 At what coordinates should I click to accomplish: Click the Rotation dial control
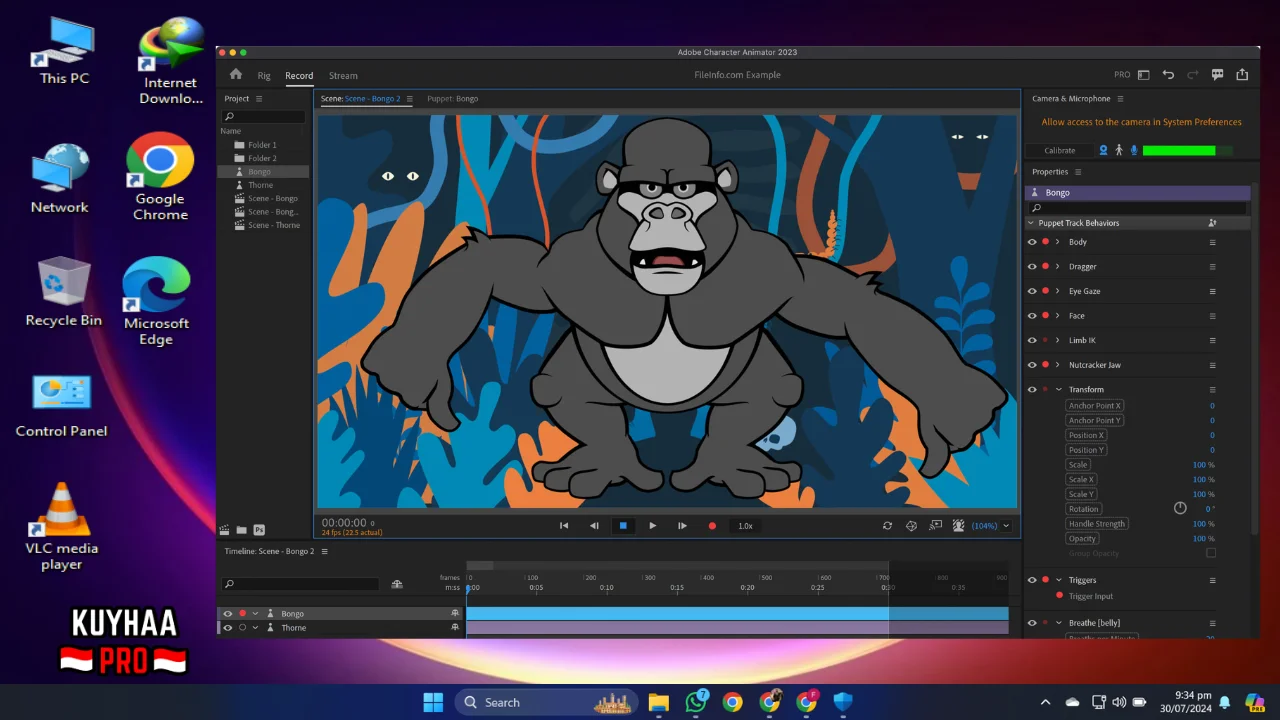[x=1180, y=508]
